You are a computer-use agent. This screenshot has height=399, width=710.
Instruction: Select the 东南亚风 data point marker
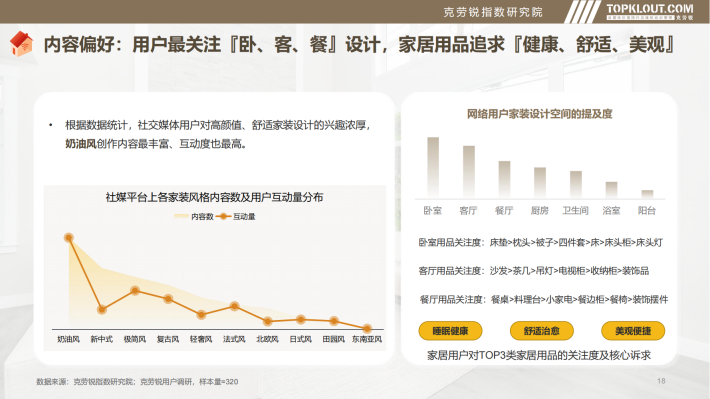point(367,328)
